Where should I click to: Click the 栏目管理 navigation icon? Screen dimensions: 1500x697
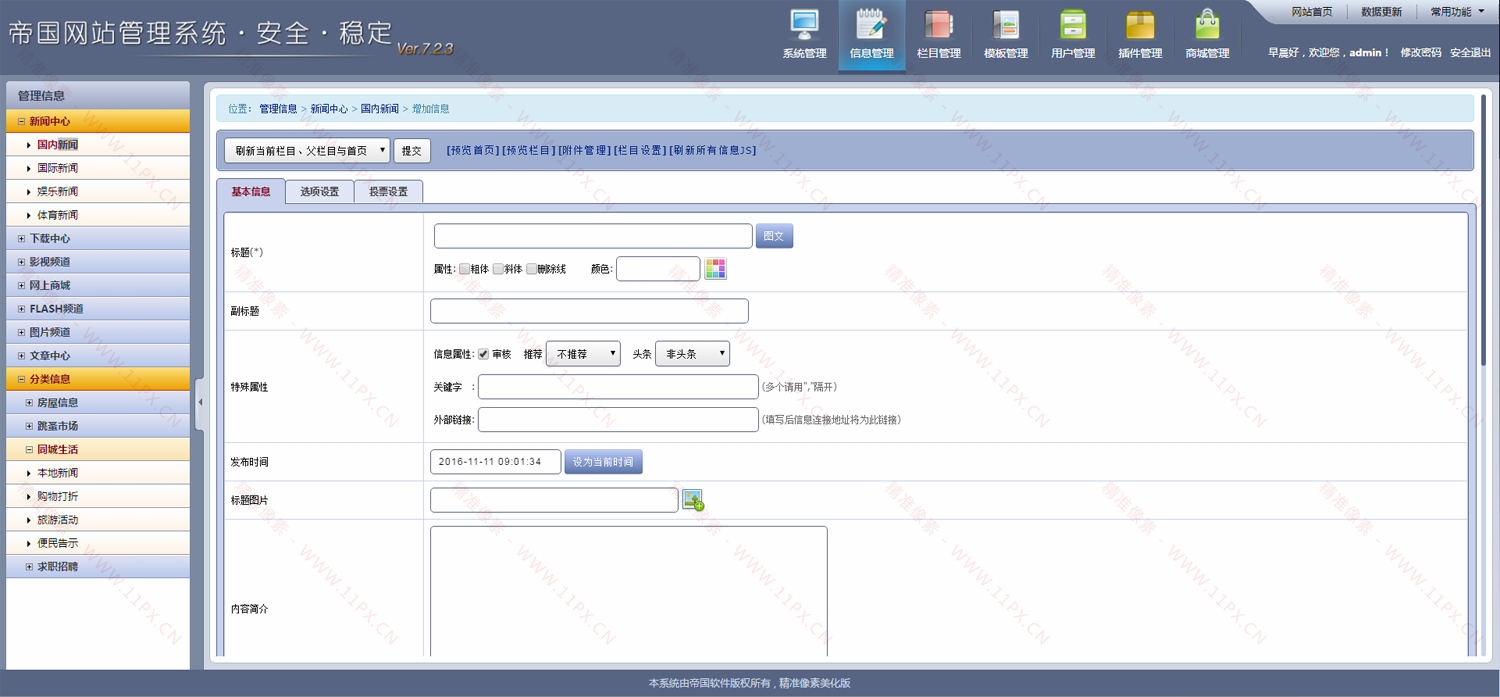click(x=938, y=25)
